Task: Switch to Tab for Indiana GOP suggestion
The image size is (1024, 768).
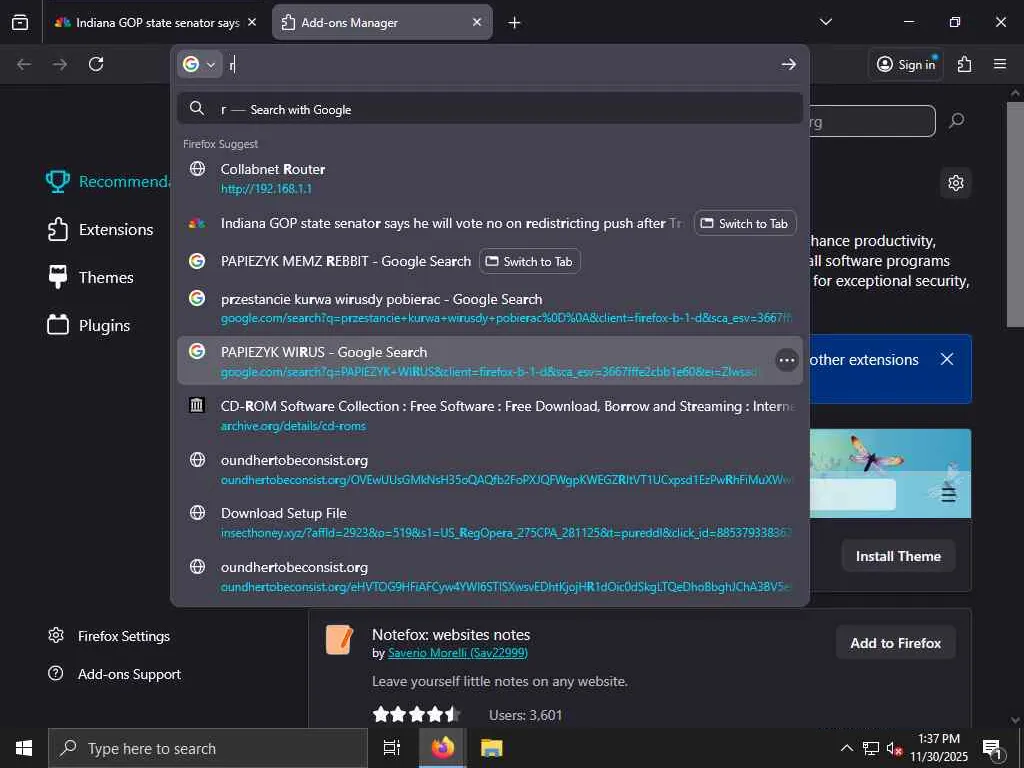Action: pos(744,223)
